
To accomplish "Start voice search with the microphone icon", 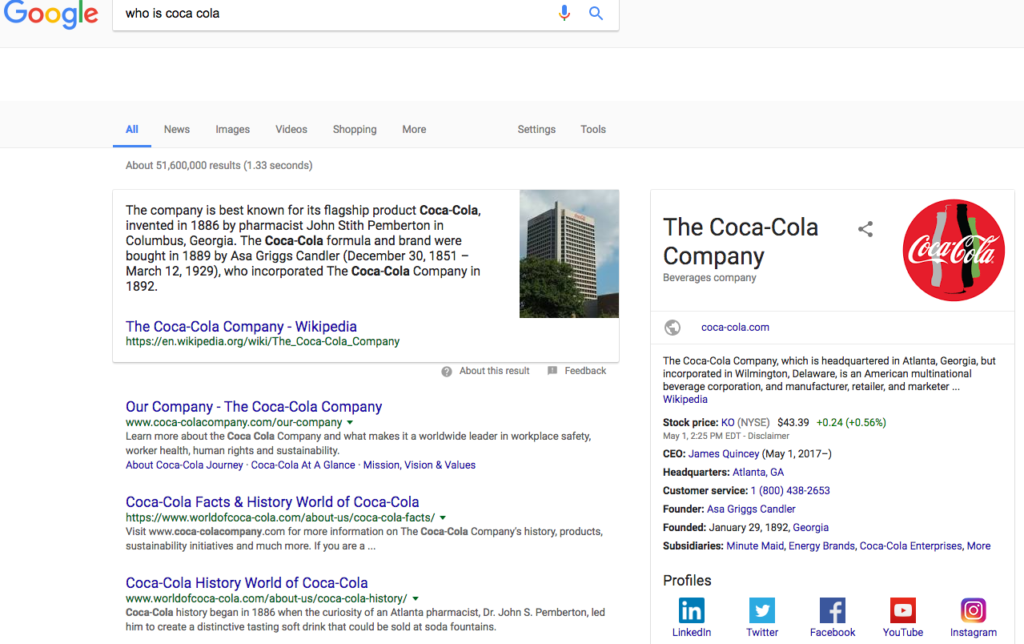I will click(x=564, y=13).
